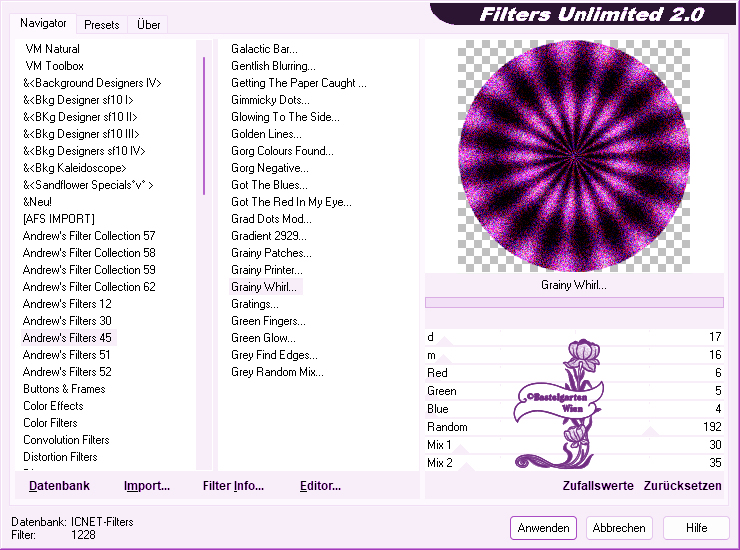Choose Gorg Negative... filter
This screenshot has height=550, width=740.
(x=269, y=168)
